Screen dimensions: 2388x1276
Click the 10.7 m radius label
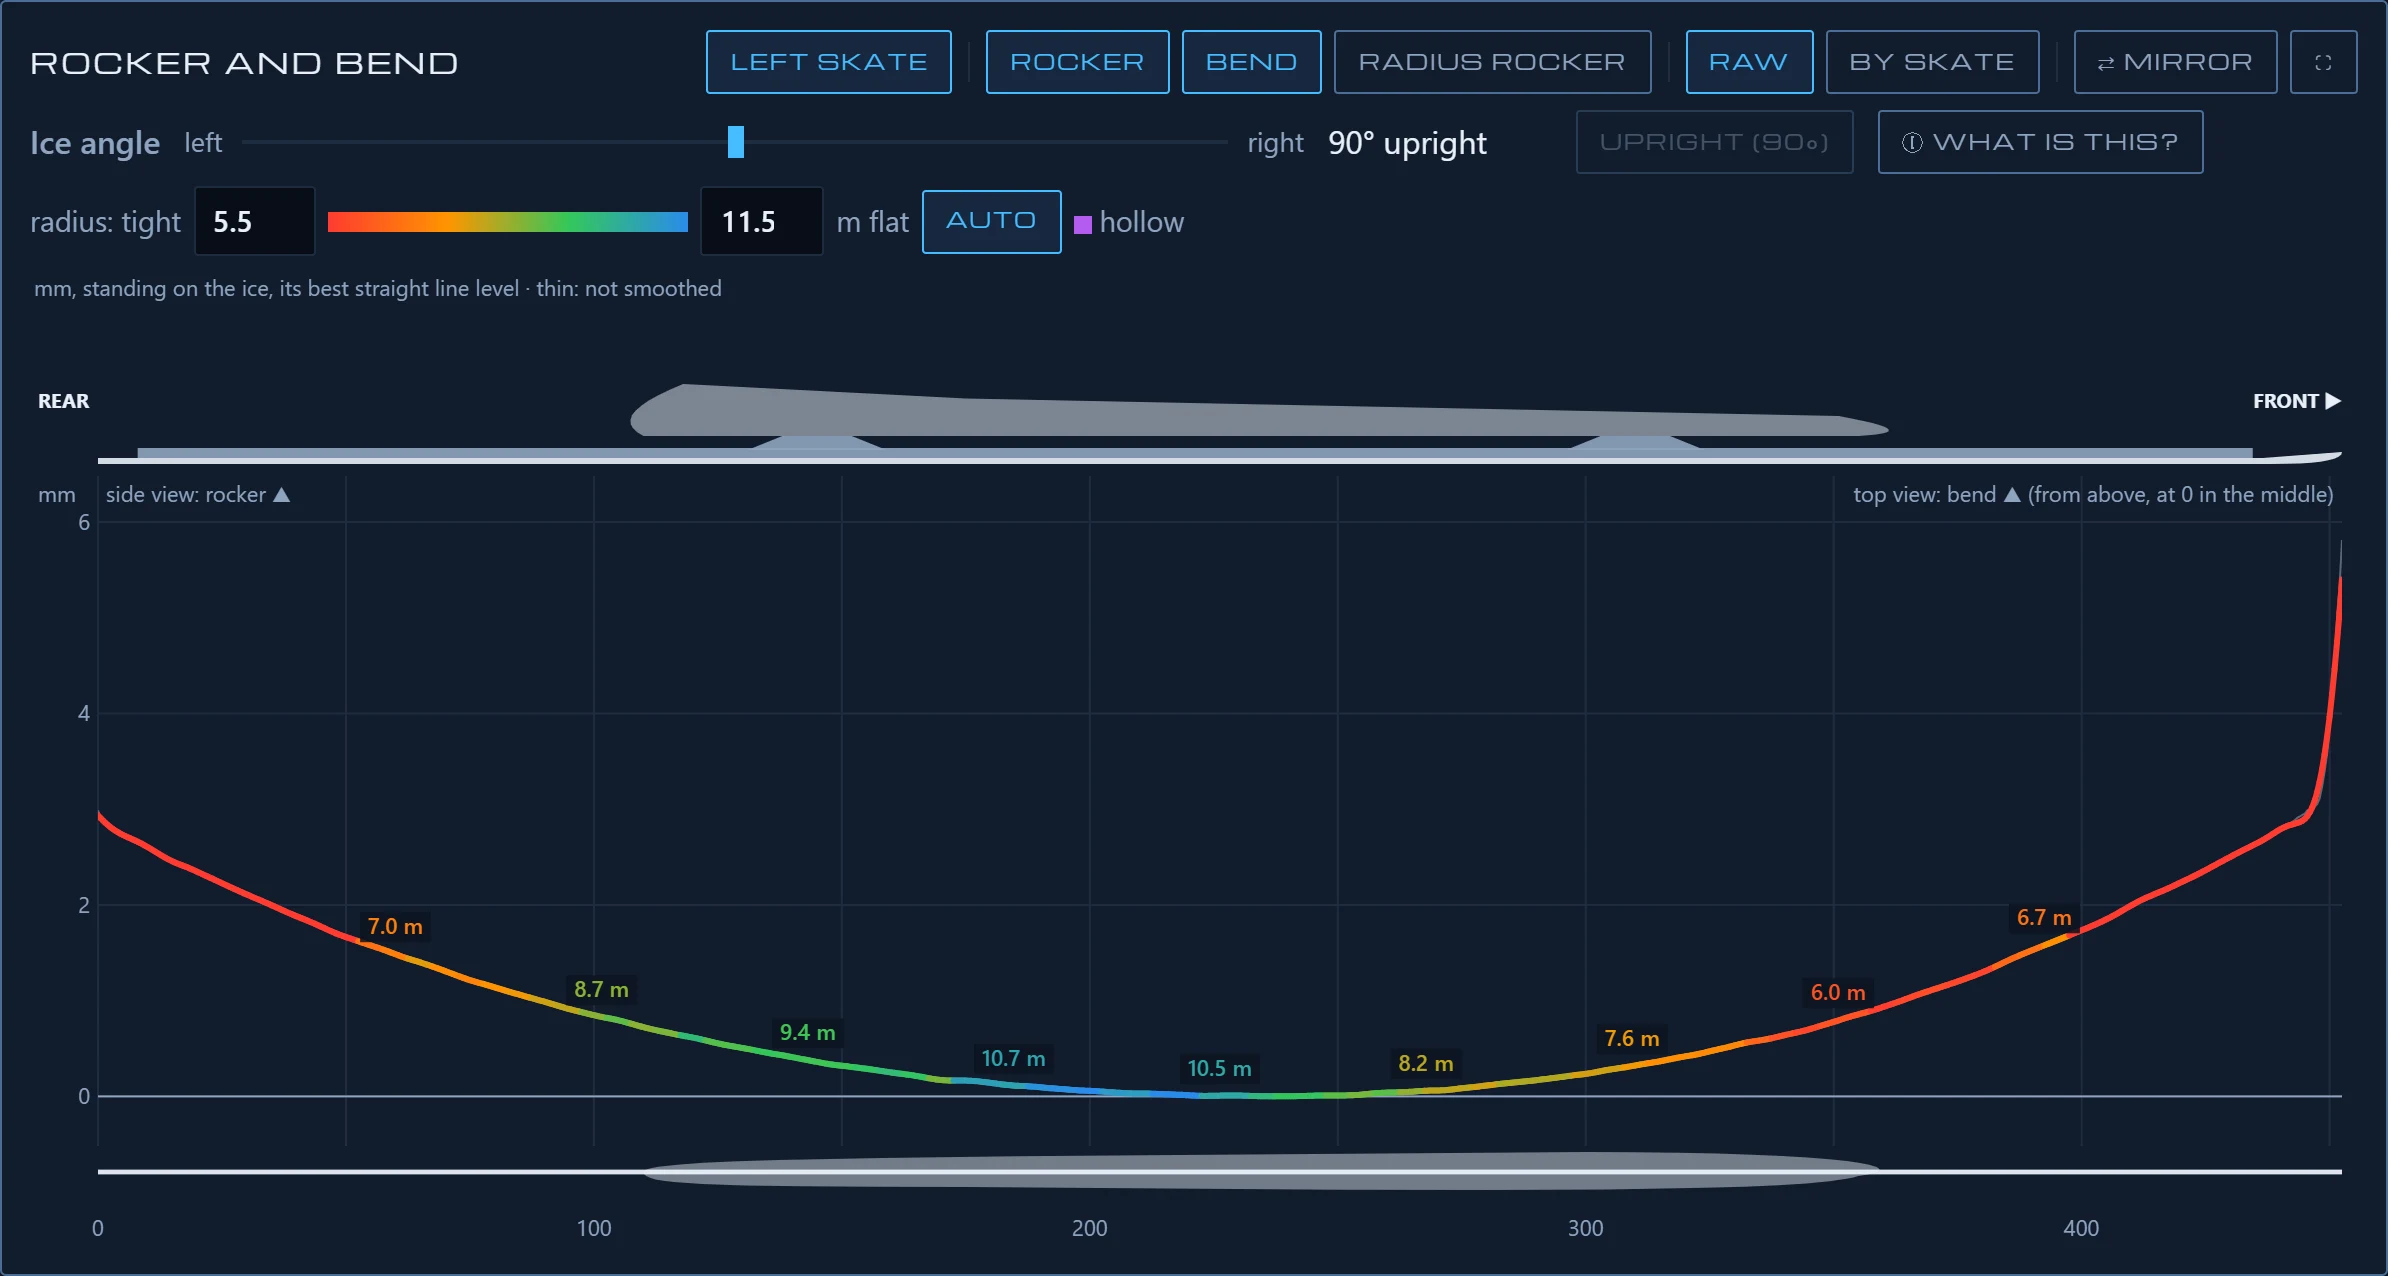pos(1013,1058)
